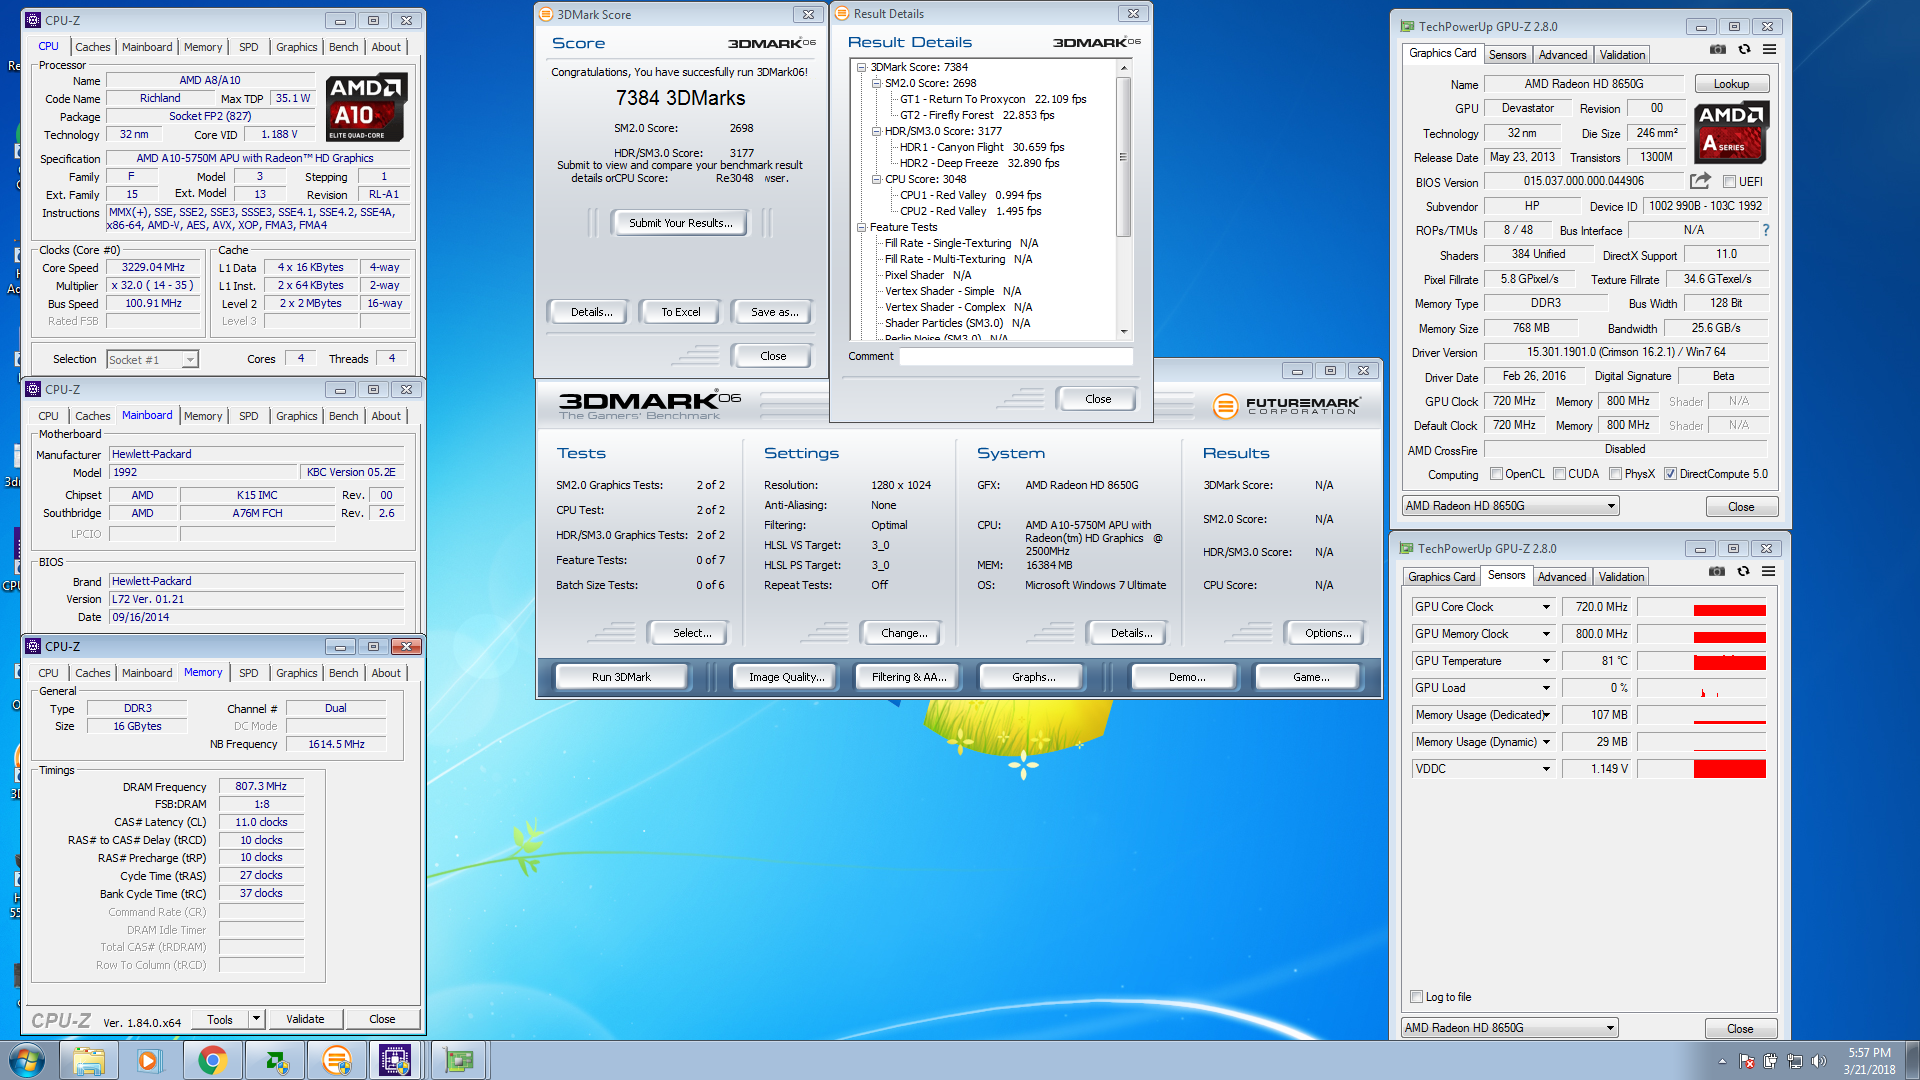The image size is (1920, 1080).
Task: Toggle PhysX checkbox in GPU-Z
Action: coord(1615,474)
